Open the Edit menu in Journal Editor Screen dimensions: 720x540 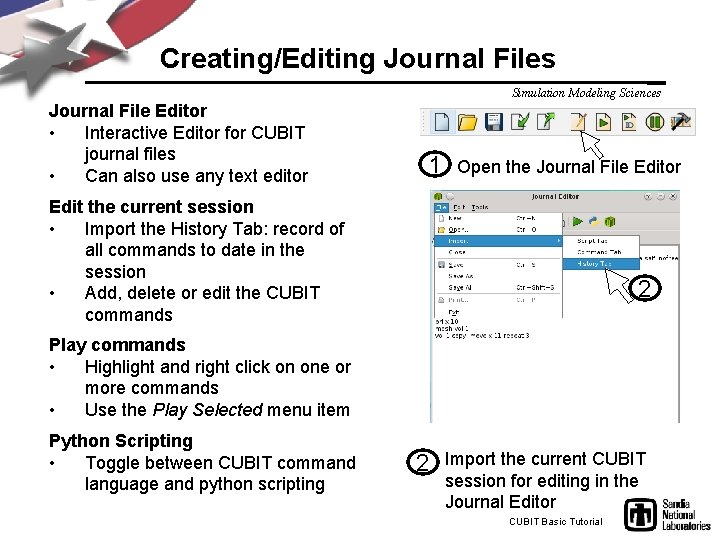(459, 208)
